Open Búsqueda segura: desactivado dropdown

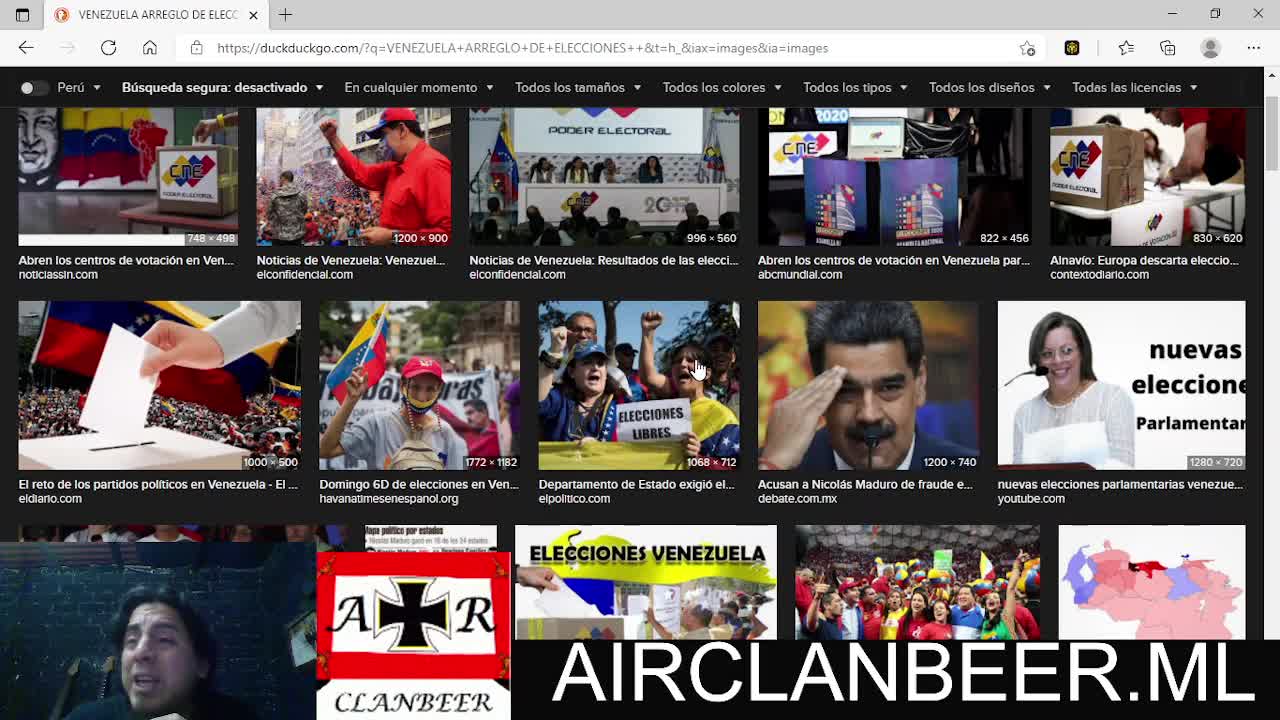point(222,87)
